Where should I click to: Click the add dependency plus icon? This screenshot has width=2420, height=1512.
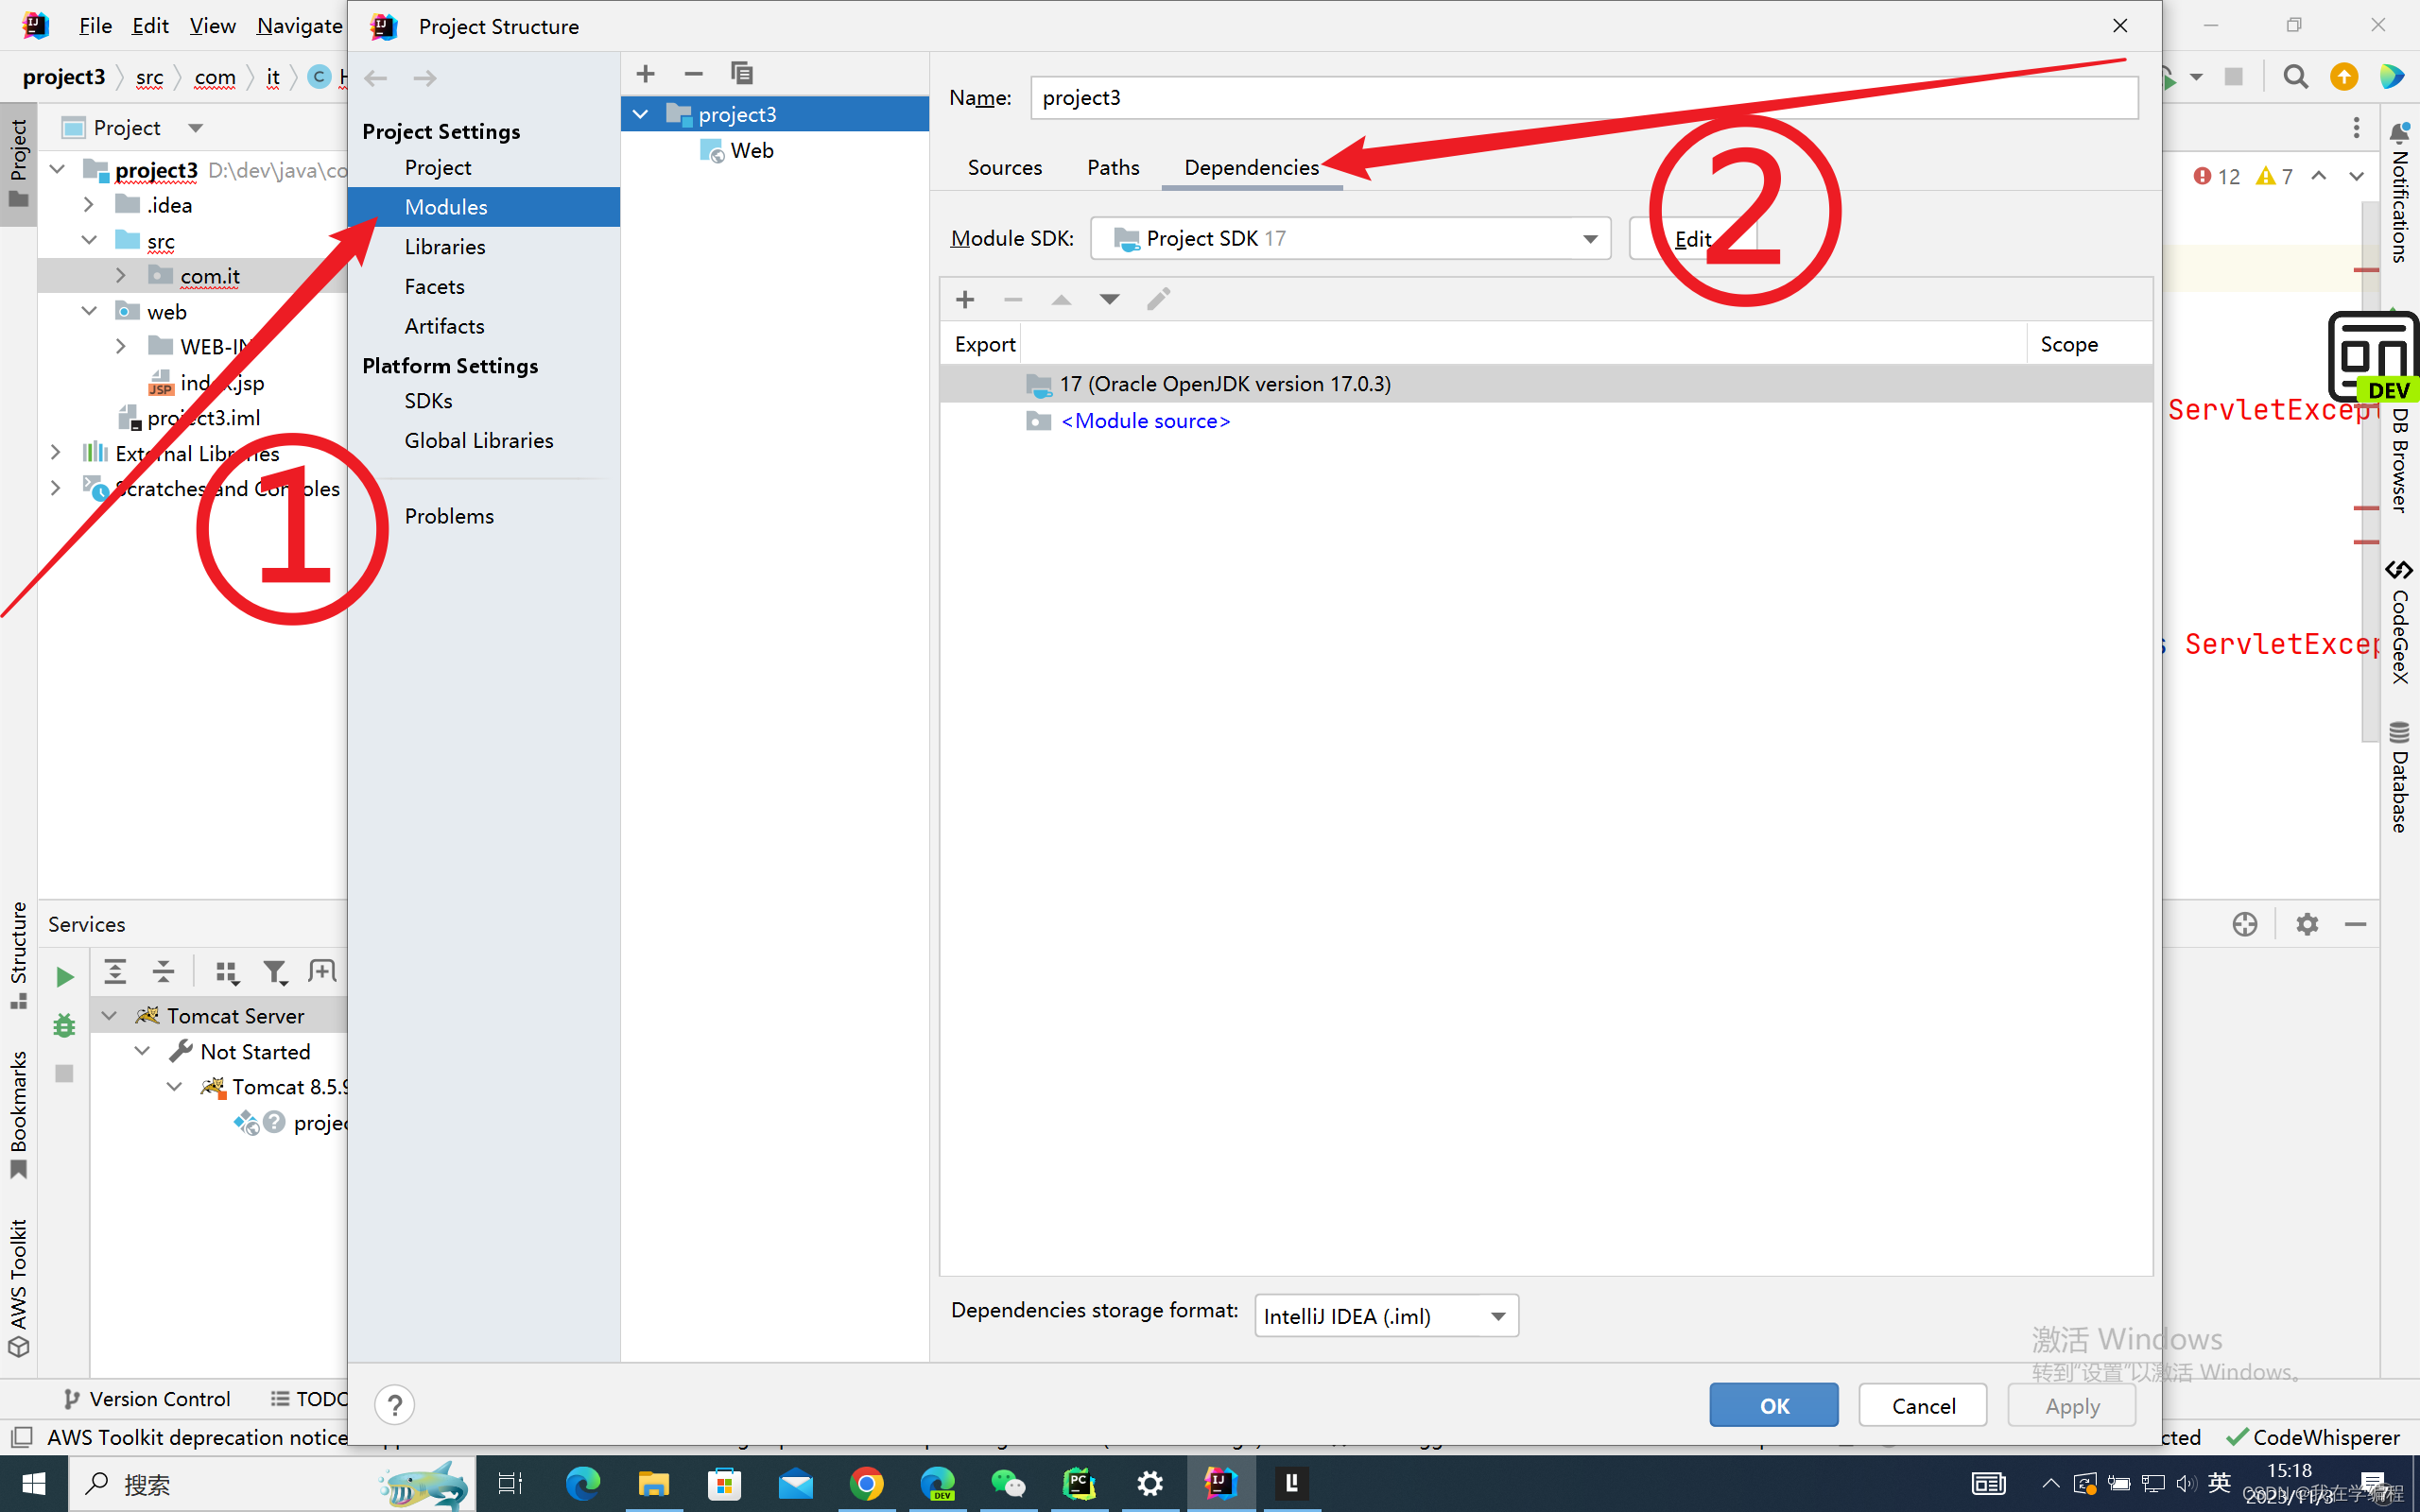point(965,299)
